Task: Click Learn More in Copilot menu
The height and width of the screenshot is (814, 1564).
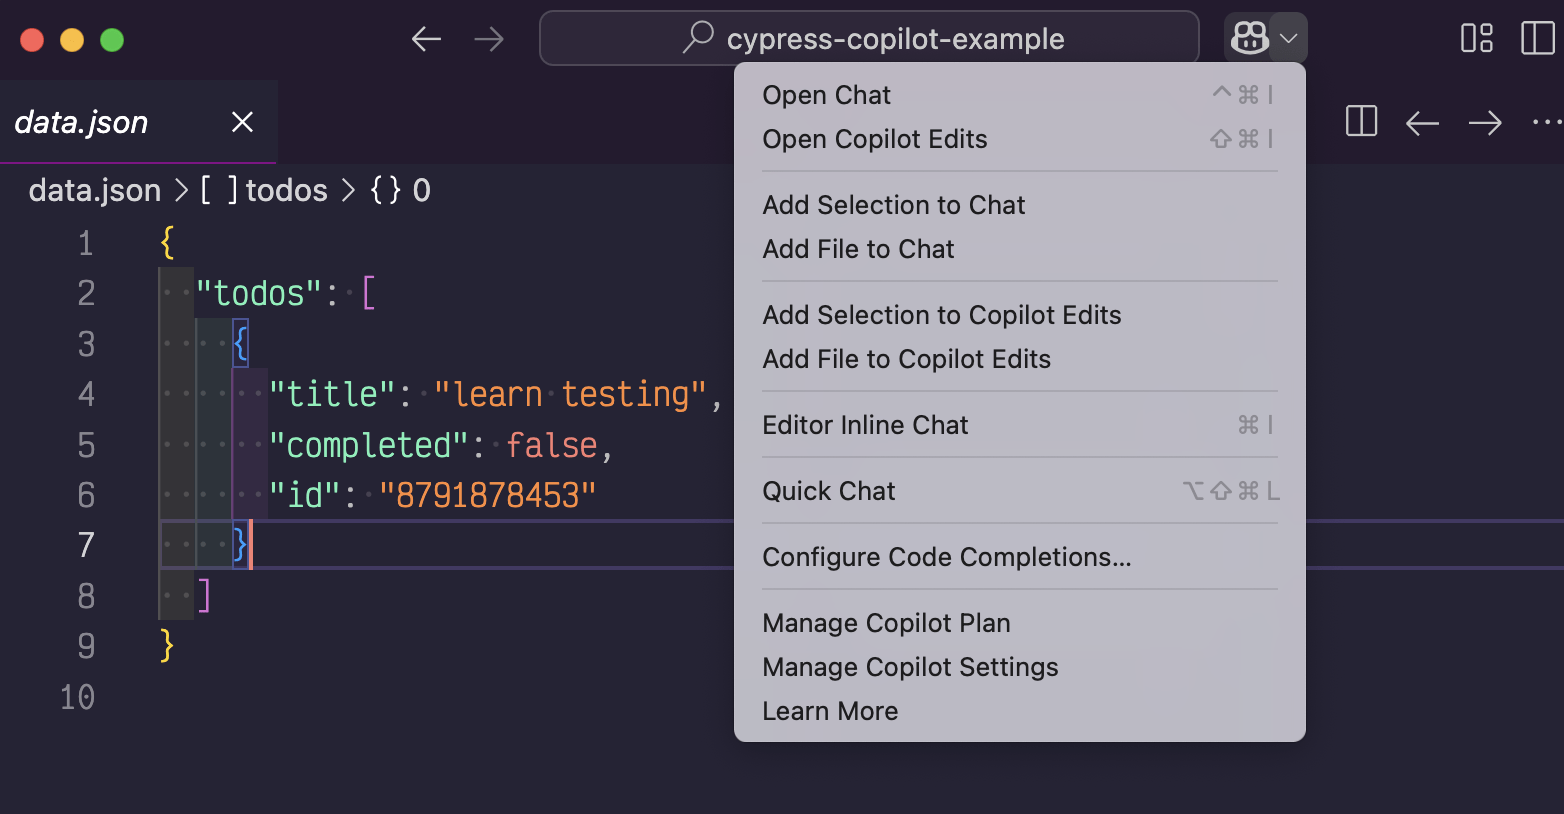Action: pyautogui.click(x=1020, y=711)
